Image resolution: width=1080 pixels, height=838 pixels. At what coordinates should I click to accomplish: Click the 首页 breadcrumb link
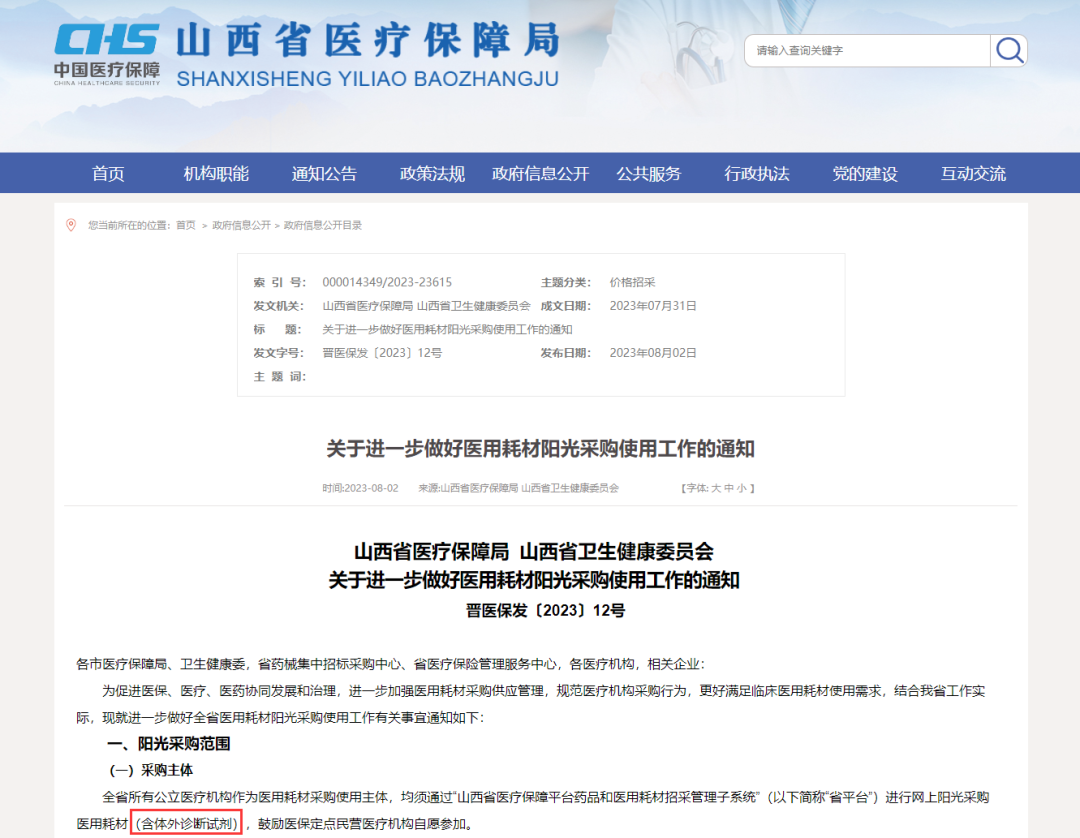(x=186, y=226)
